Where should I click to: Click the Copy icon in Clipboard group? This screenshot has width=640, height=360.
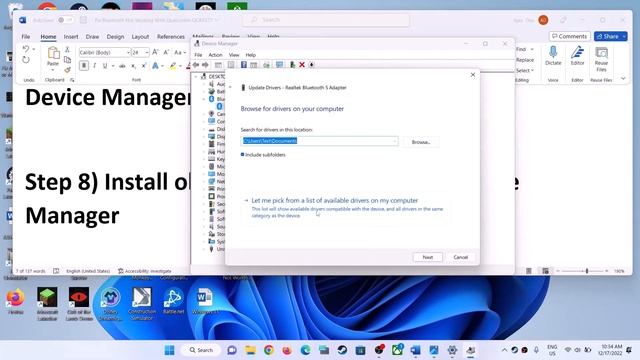67,60
